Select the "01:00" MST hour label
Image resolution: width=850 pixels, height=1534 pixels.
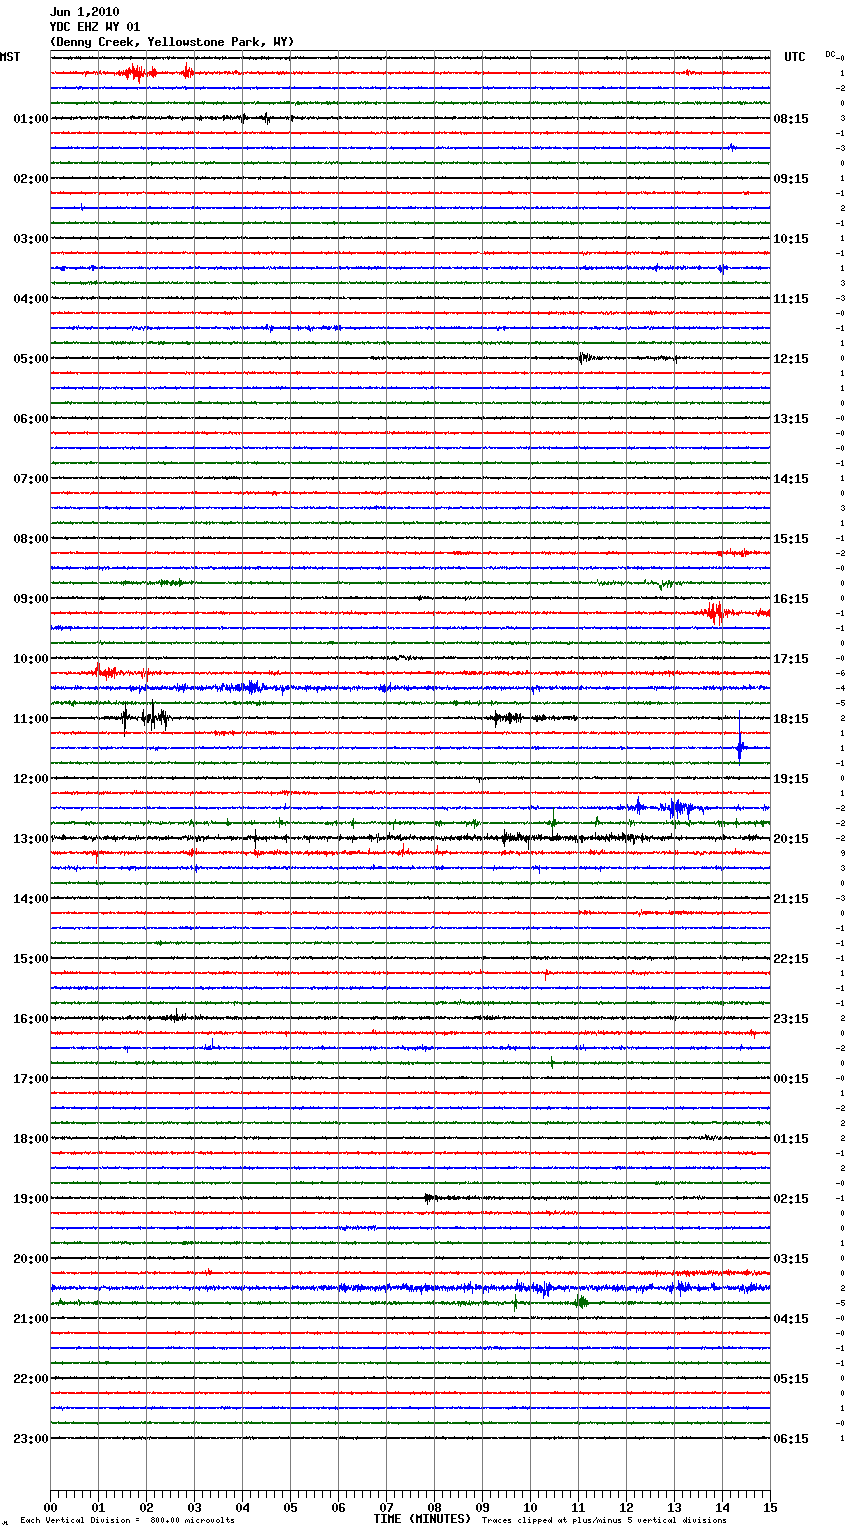31,119
